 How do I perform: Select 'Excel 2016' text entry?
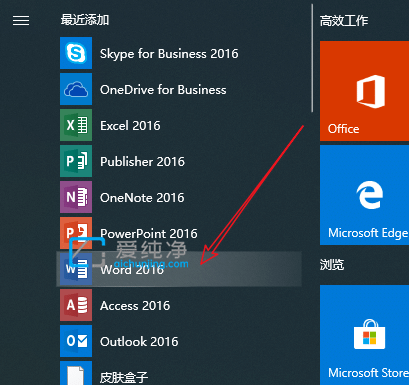tap(130, 126)
